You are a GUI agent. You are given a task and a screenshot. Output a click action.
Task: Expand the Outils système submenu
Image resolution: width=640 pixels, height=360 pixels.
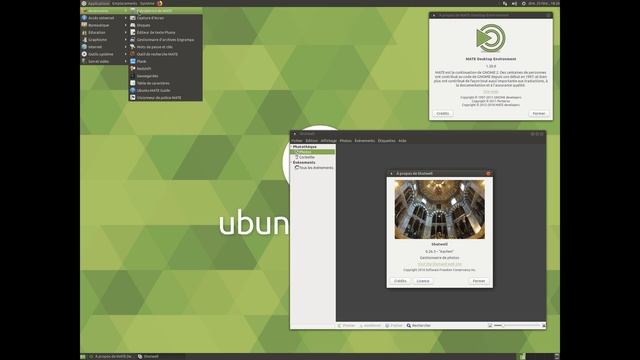point(105,54)
